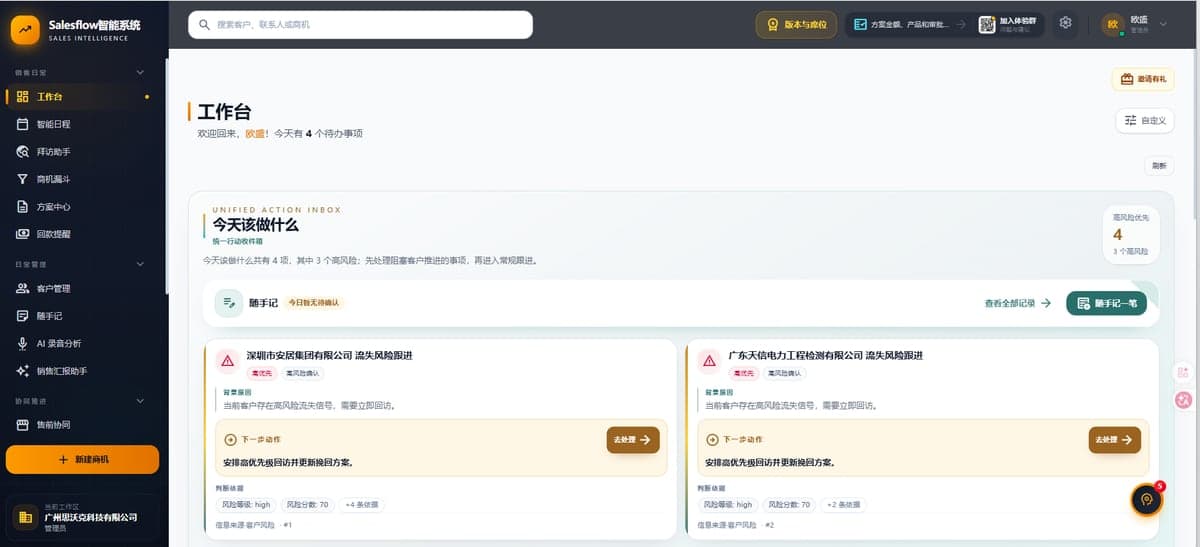Click the 随手记一笔 button
The width and height of the screenshot is (1200, 547).
coord(1106,303)
